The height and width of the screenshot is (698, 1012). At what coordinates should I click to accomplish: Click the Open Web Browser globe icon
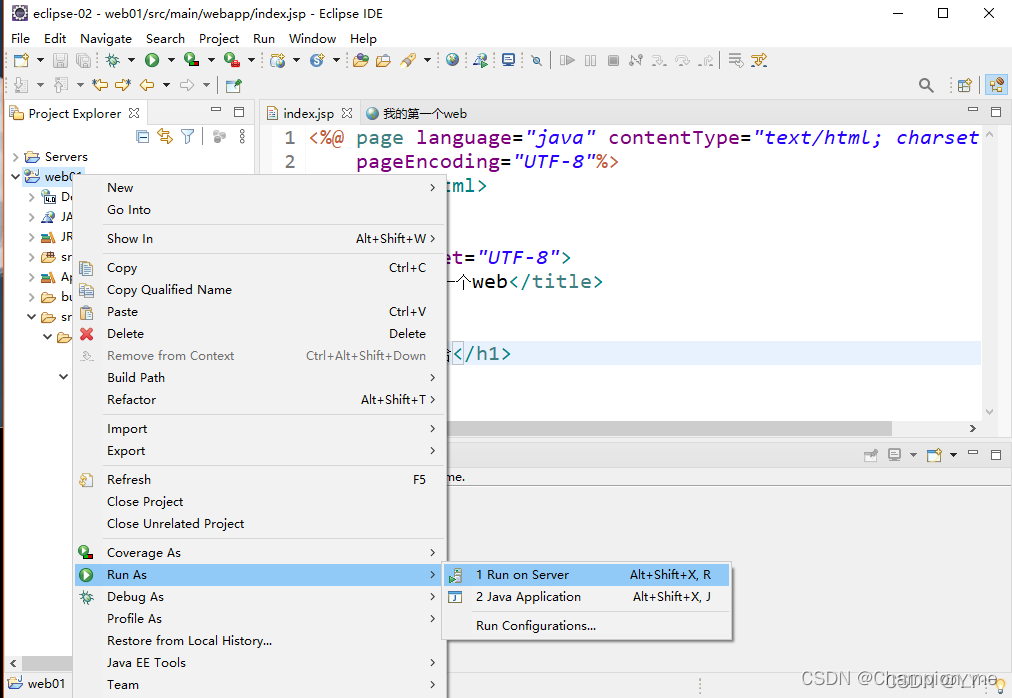pyautogui.click(x=452, y=59)
